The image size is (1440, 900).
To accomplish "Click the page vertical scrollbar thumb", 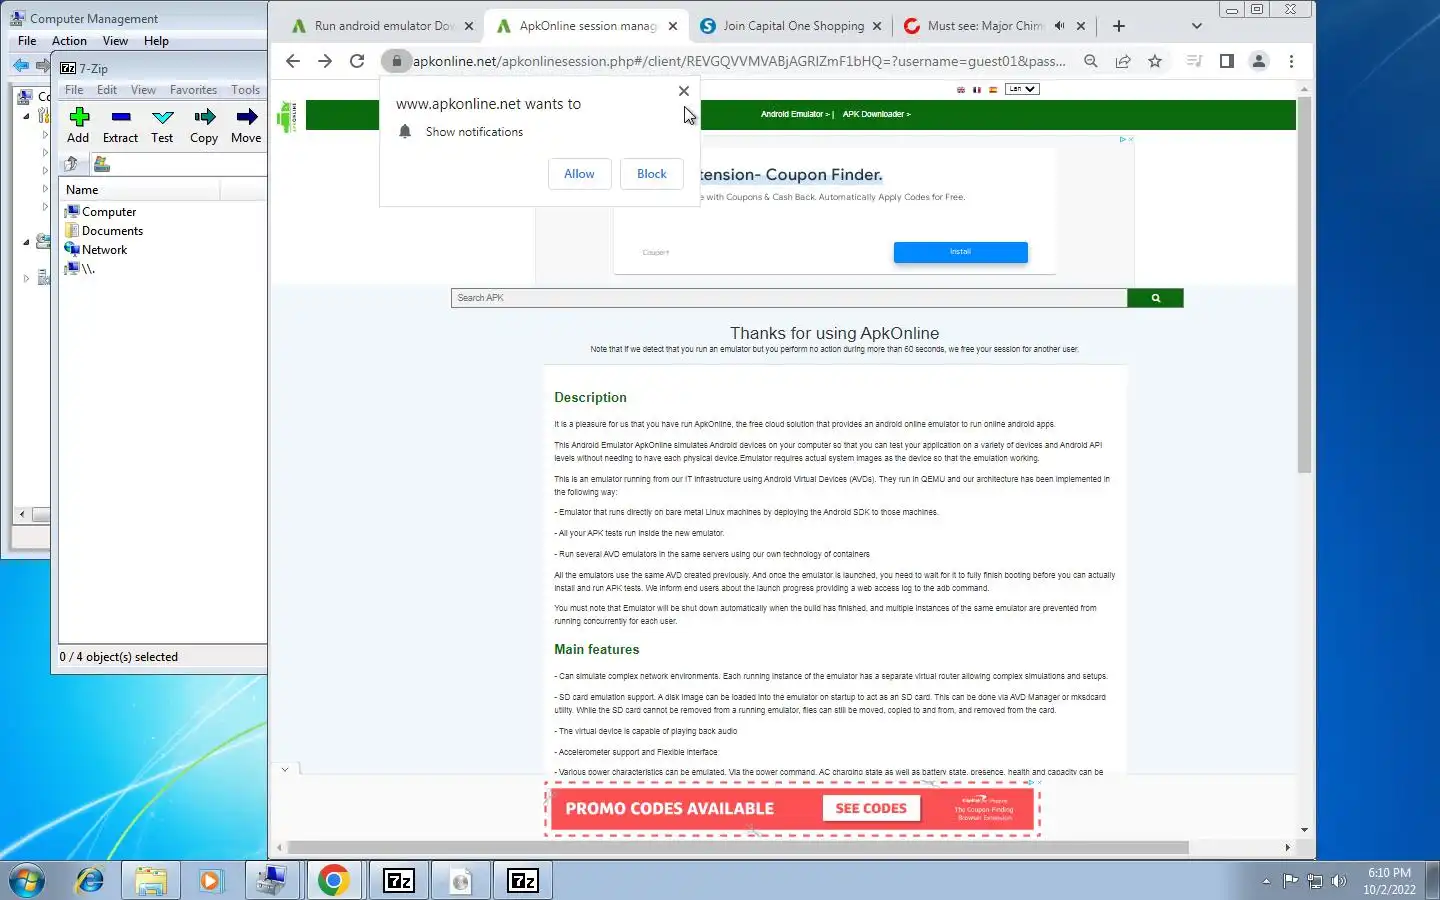I will pyautogui.click(x=1304, y=285).
